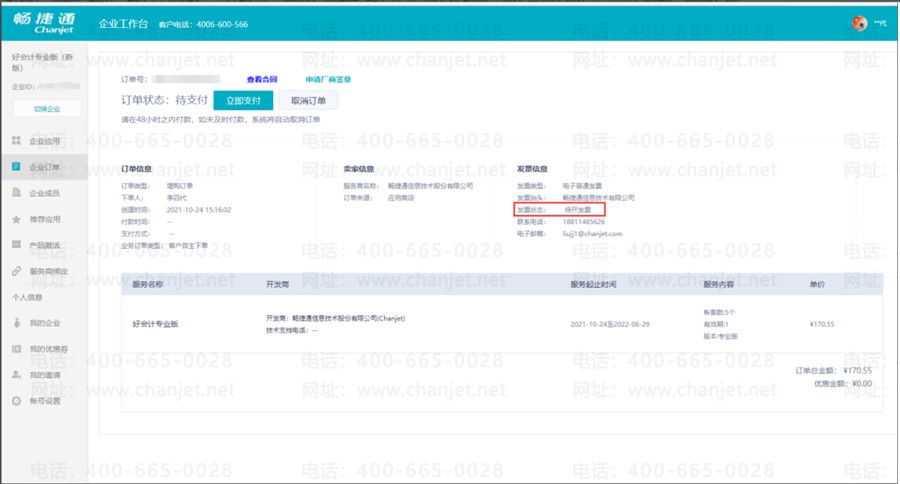The height and width of the screenshot is (484, 900).
Task: Click order type value 增购订单
Action: (180, 185)
